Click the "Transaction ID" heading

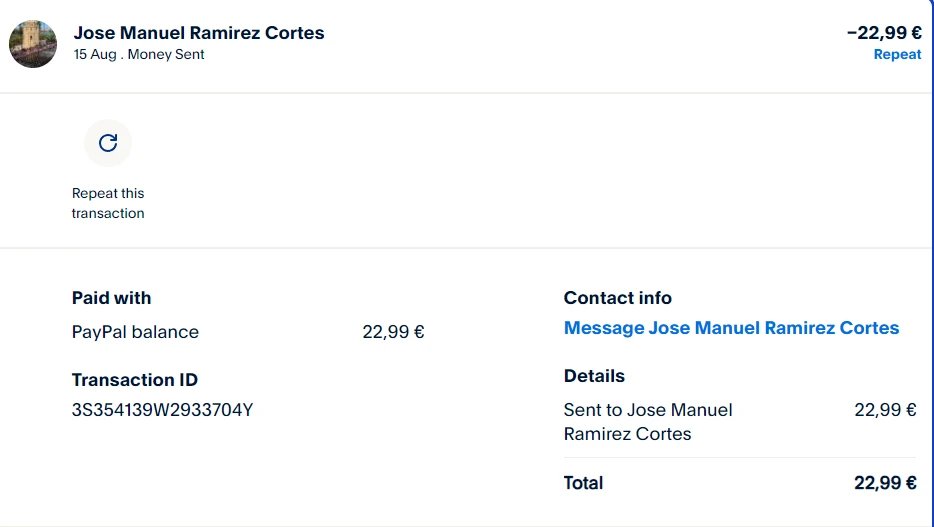click(135, 380)
